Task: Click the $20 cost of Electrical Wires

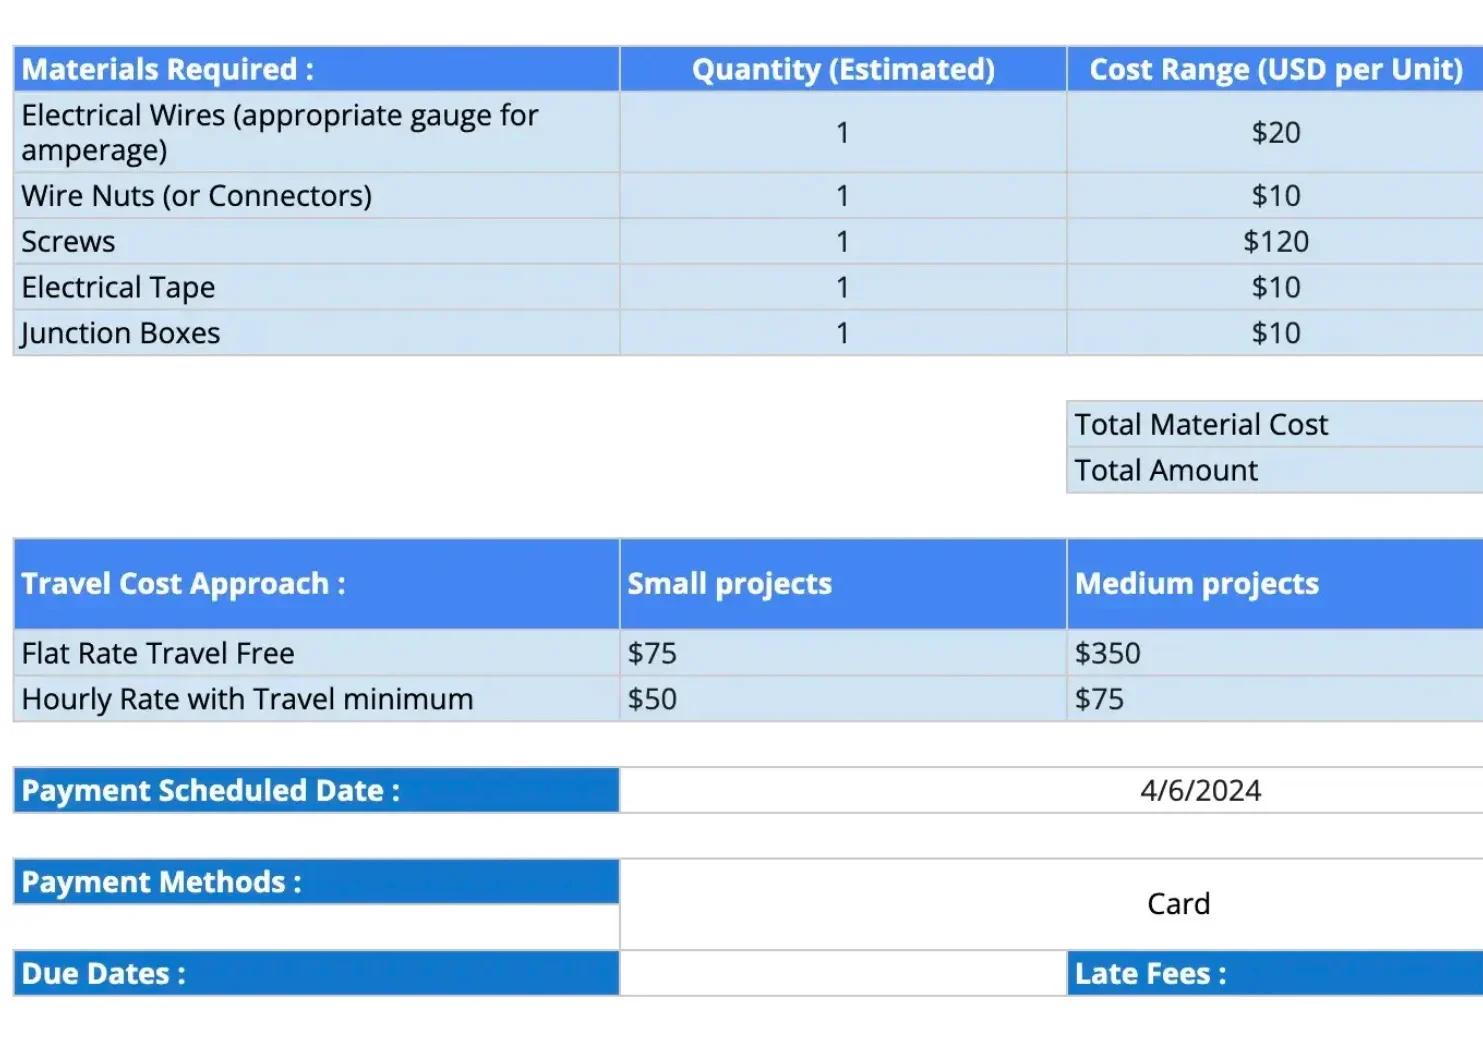Action: pyautogui.click(x=1276, y=133)
